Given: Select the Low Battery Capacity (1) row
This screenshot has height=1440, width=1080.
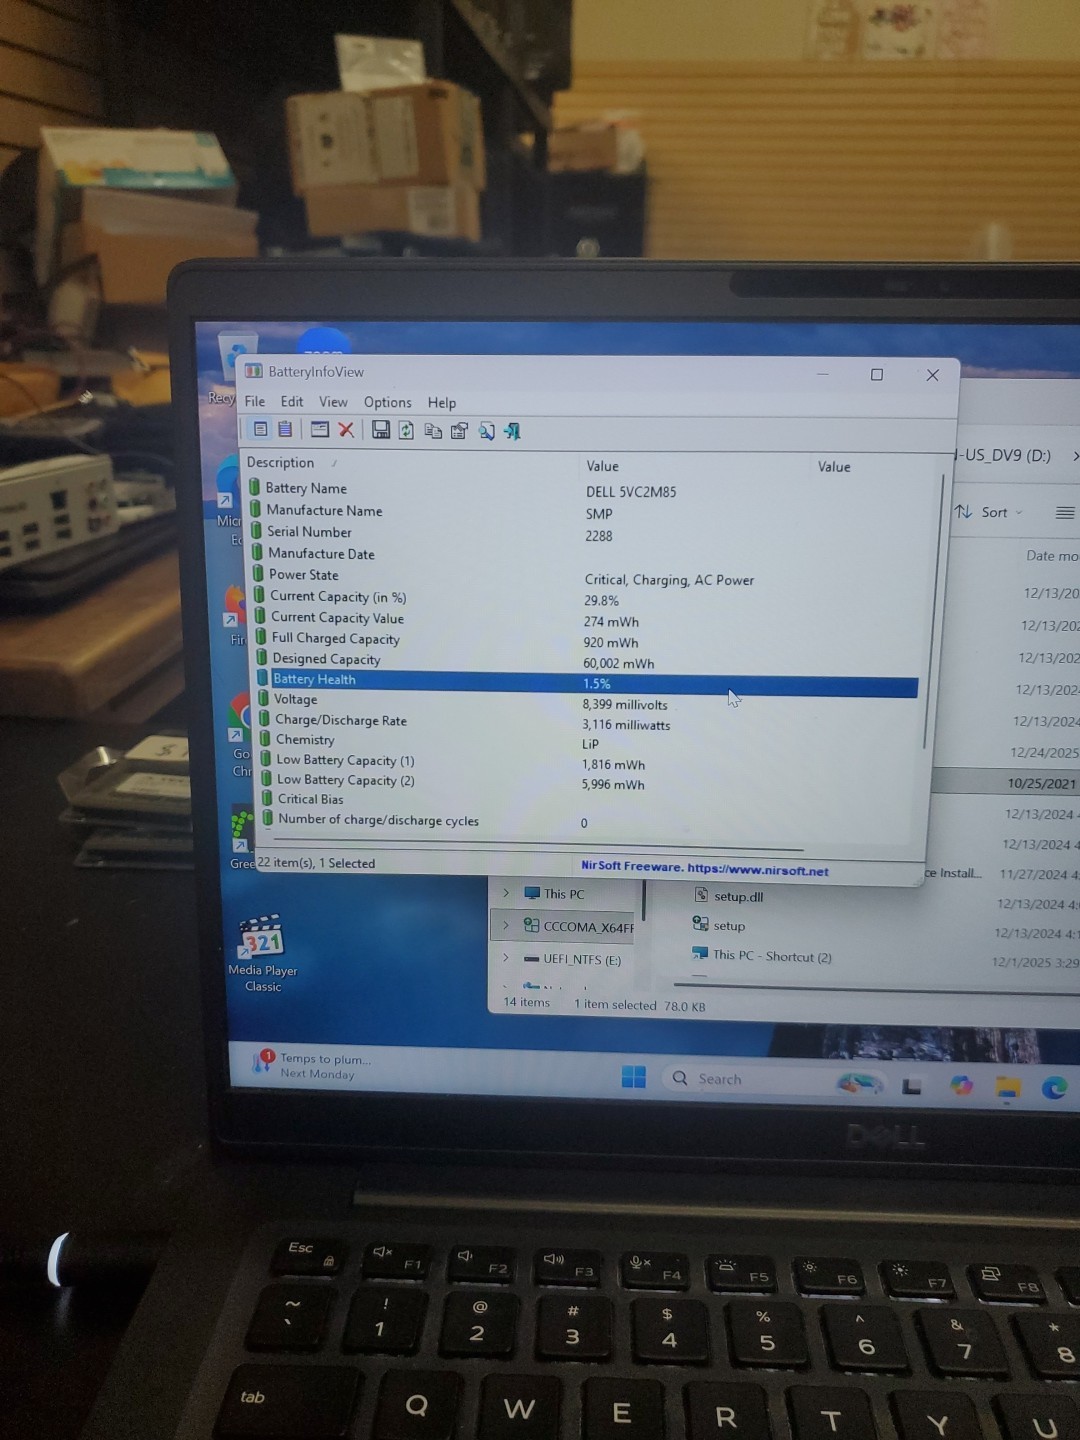Looking at the screenshot, I should pyautogui.click(x=590, y=762).
